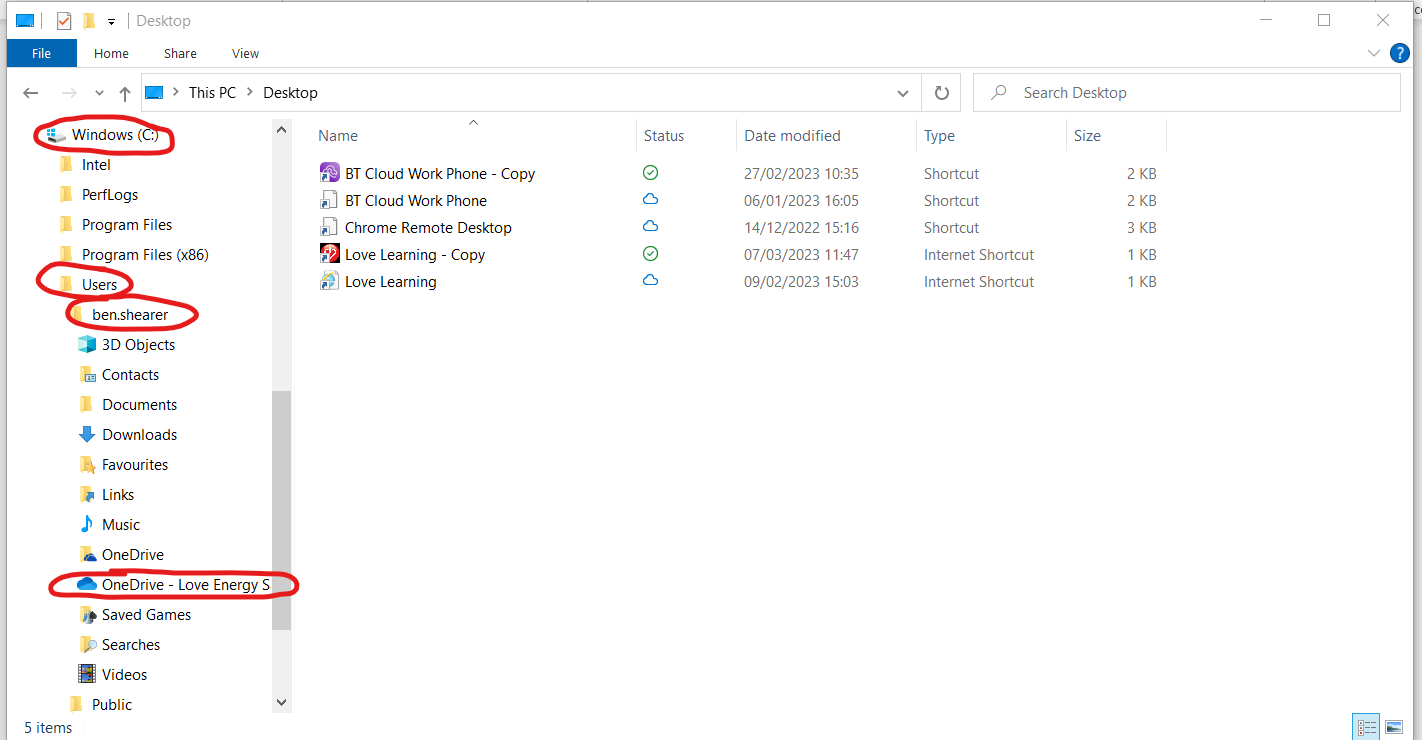The height and width of the screenshot is (740, 1422).
Task: Click the synced status icon for Love Learning - Copy
Action: point(650,254)
